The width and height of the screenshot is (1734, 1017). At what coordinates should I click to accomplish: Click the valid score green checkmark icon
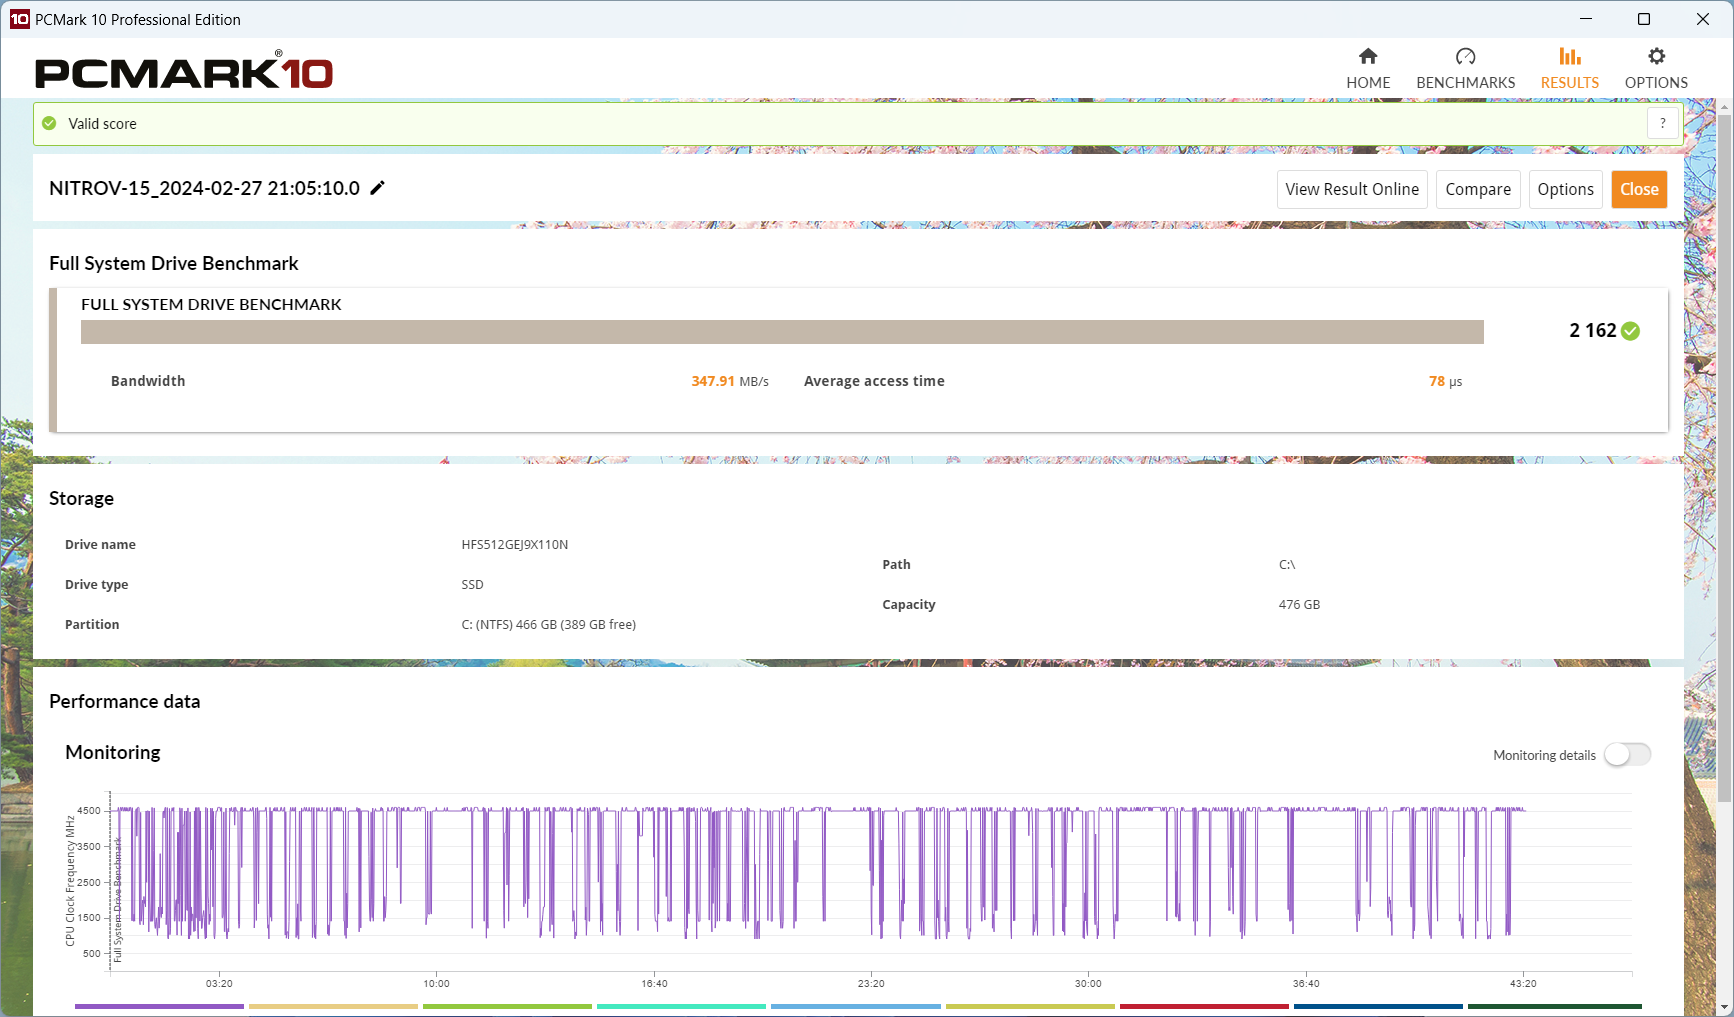[49, 123]
